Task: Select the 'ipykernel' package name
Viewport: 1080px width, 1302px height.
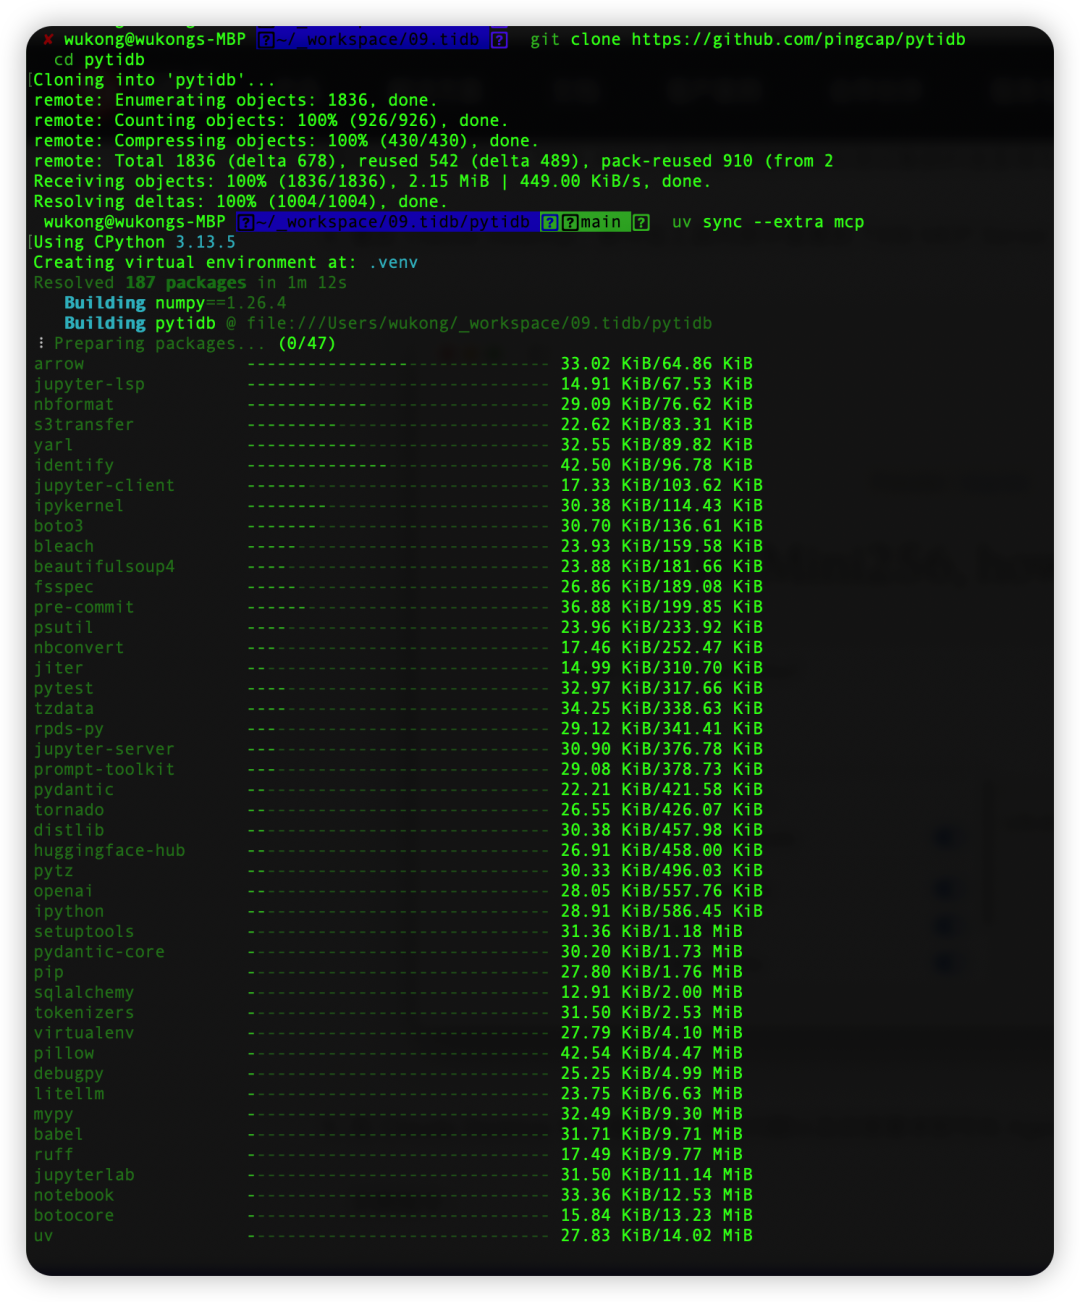Action: coord(79,505)
